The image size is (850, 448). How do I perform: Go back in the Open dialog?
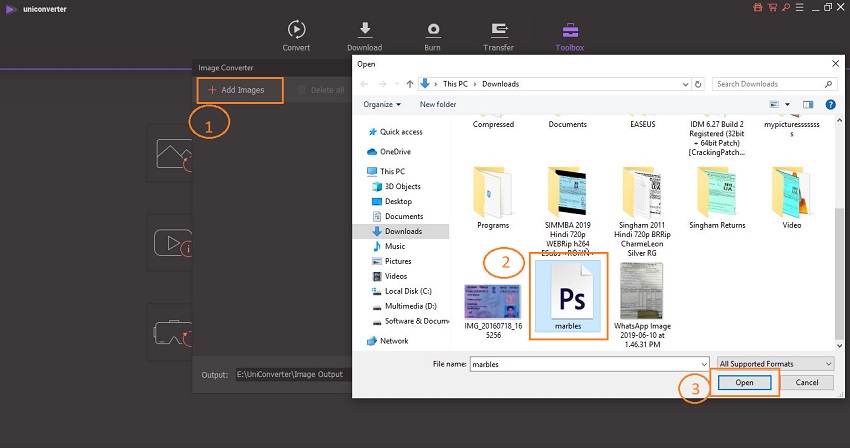pyautogui.click(x=364, y=84)
